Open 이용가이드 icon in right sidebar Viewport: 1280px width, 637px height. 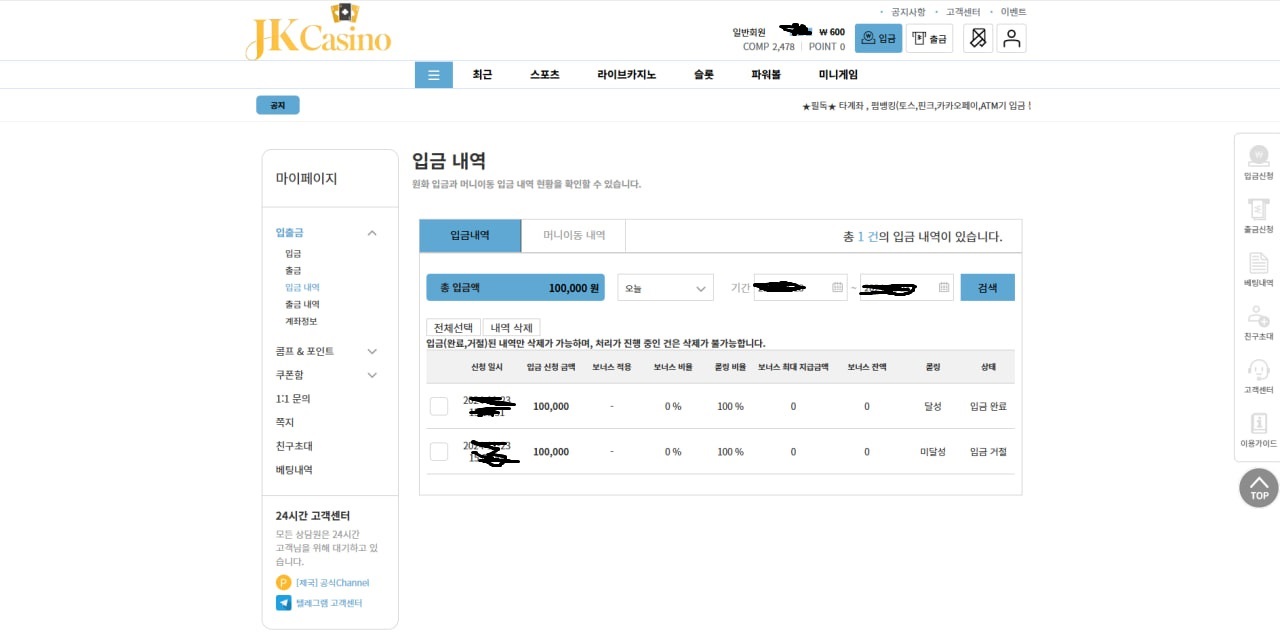click(1258, 425)
